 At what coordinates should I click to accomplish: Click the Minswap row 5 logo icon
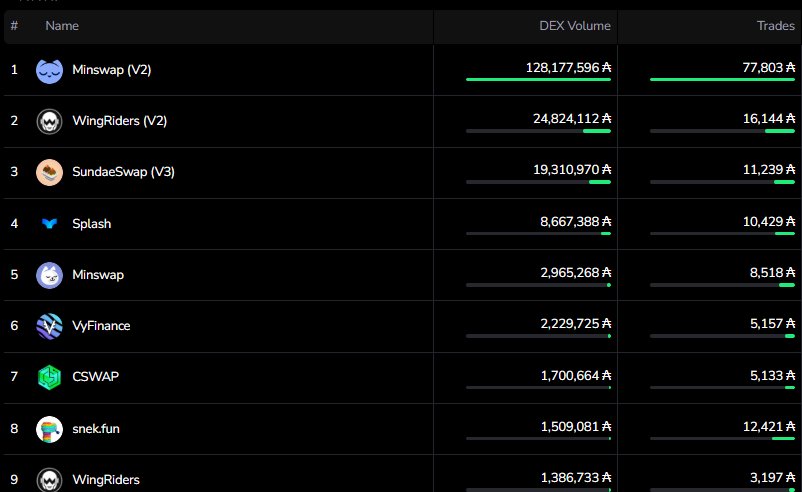point(49,274)
